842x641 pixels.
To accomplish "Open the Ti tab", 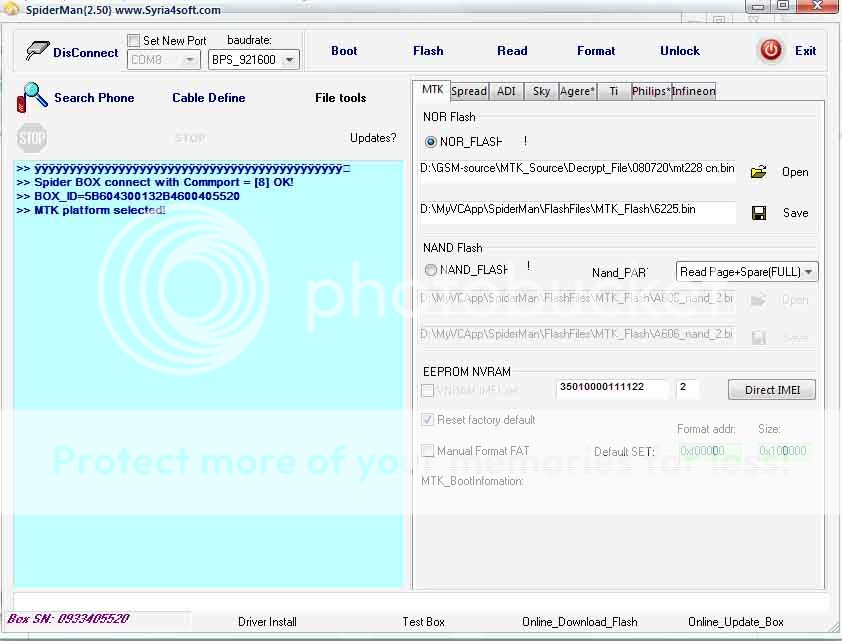I will pyautogui.click(x=613, y=91).
